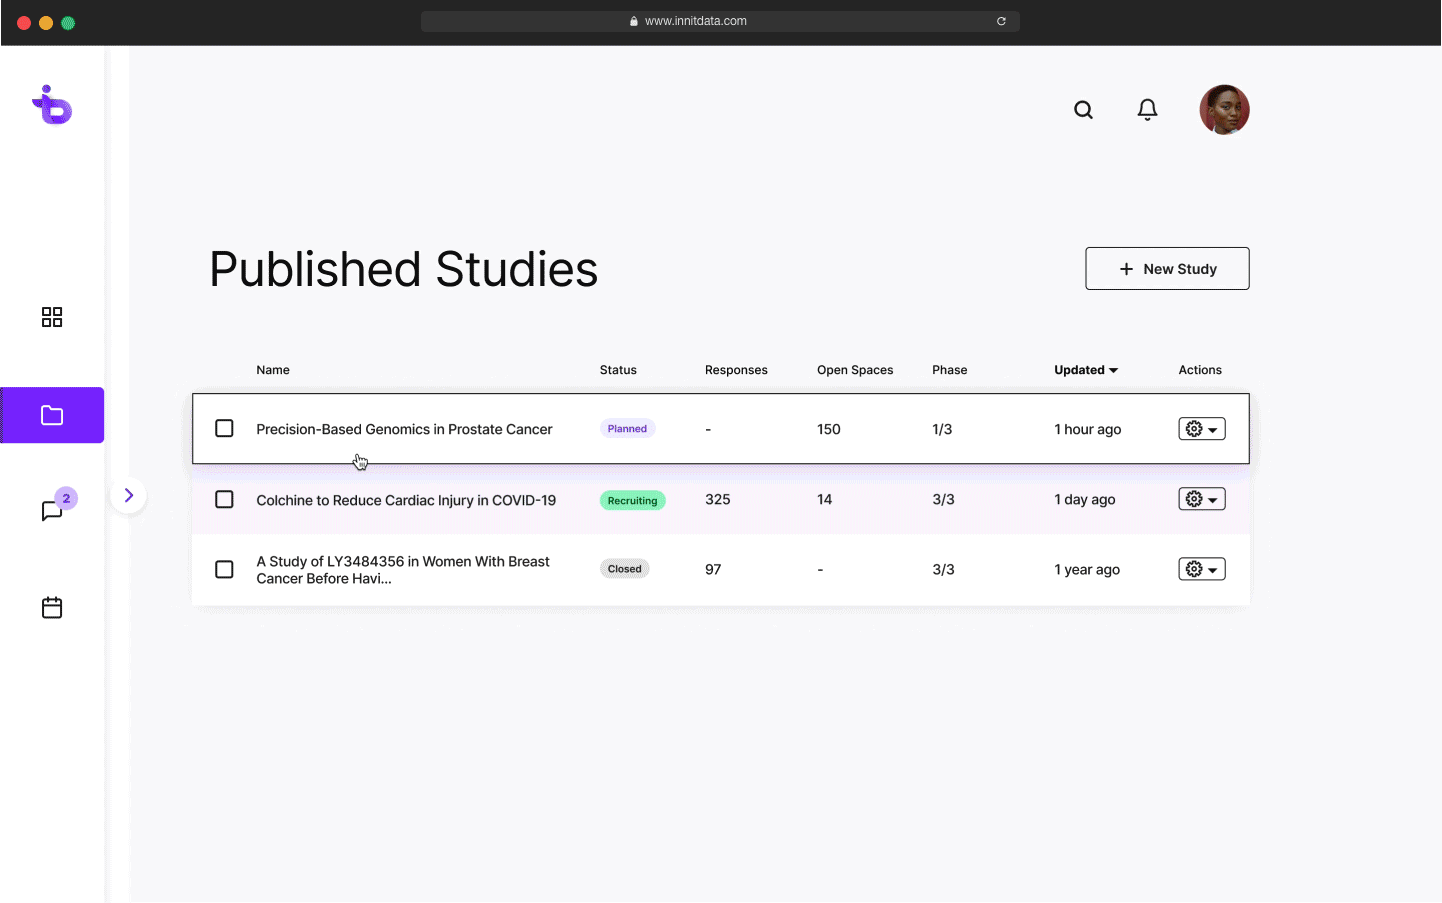This screenshot has height=903, width=1442.
Task: Reload page using browser refresh icon
Action: click(1001, 21)
